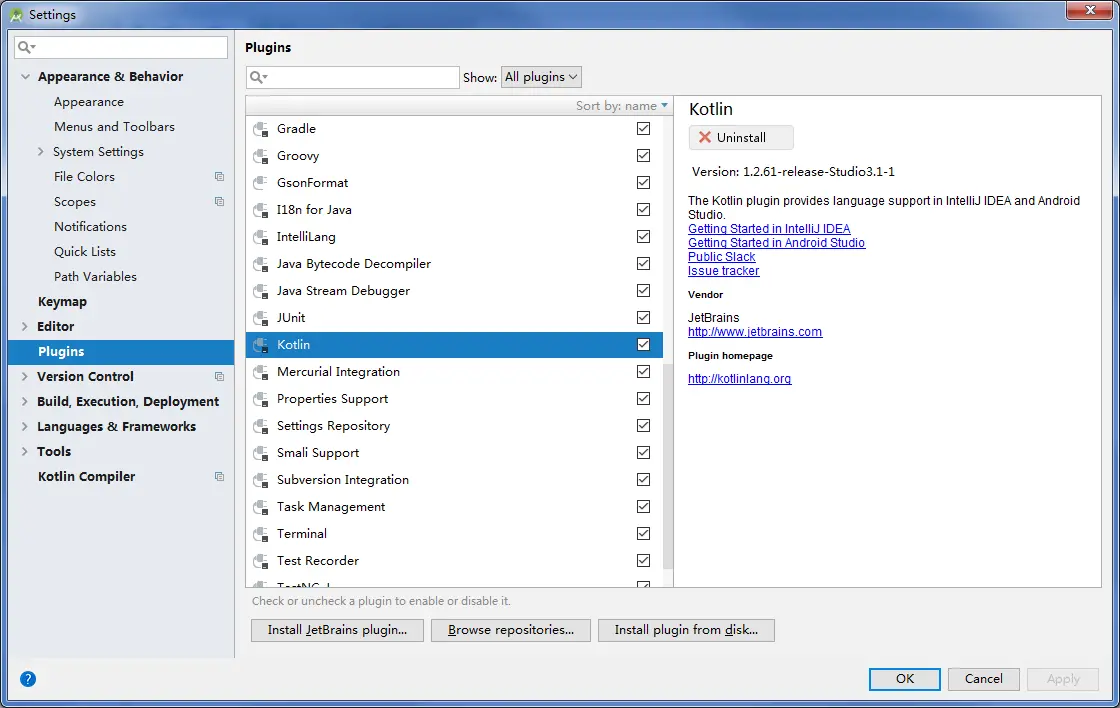Click the Properties Support plugin icon
This screenshot has width=1120, height=708.
pos(261,399)
